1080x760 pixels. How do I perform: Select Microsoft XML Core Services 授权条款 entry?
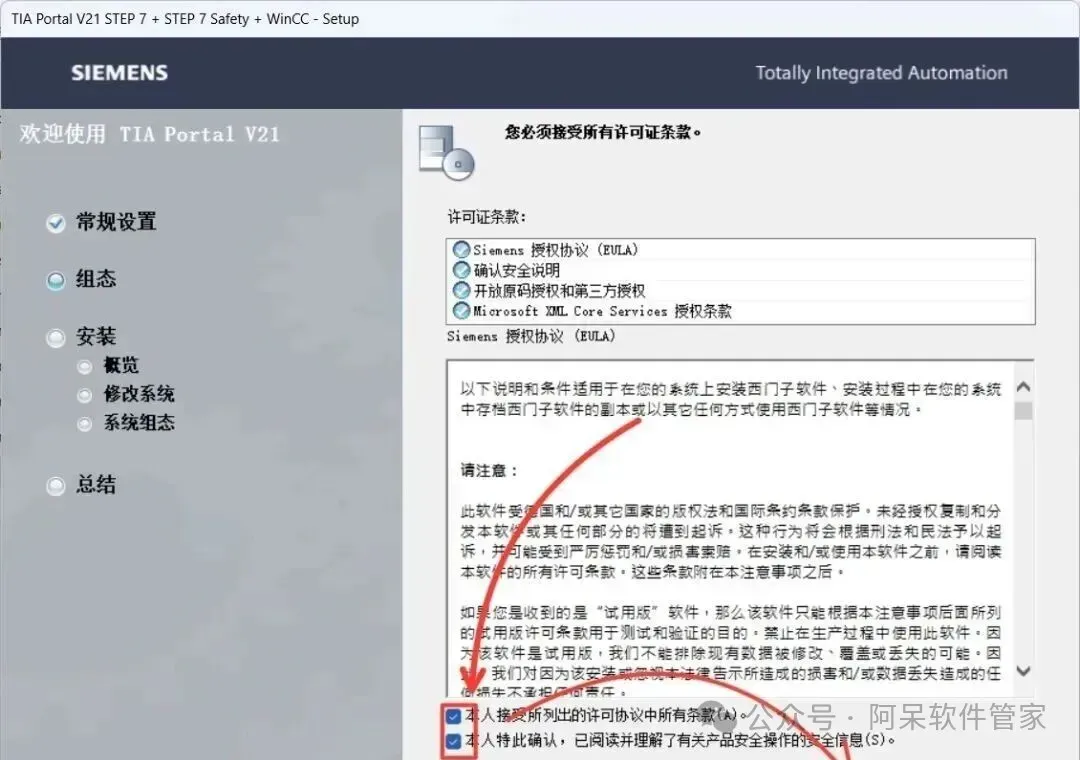[x=740, y=311]
